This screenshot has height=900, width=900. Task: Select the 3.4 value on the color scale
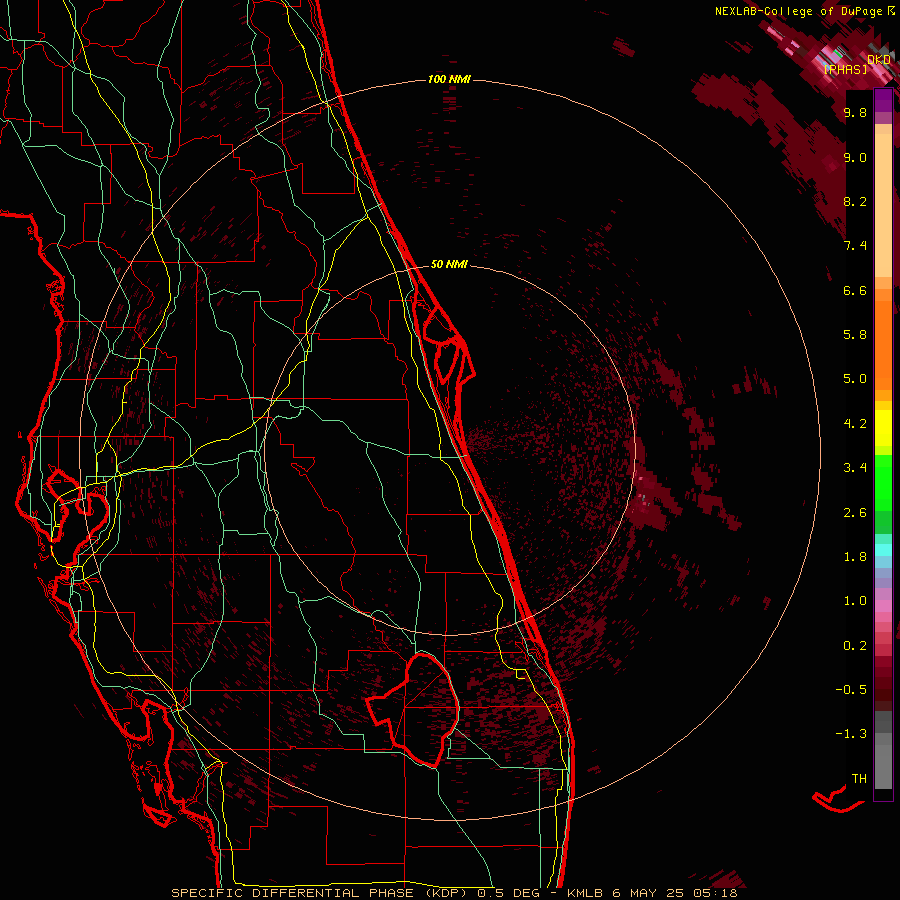pos(855,468)
